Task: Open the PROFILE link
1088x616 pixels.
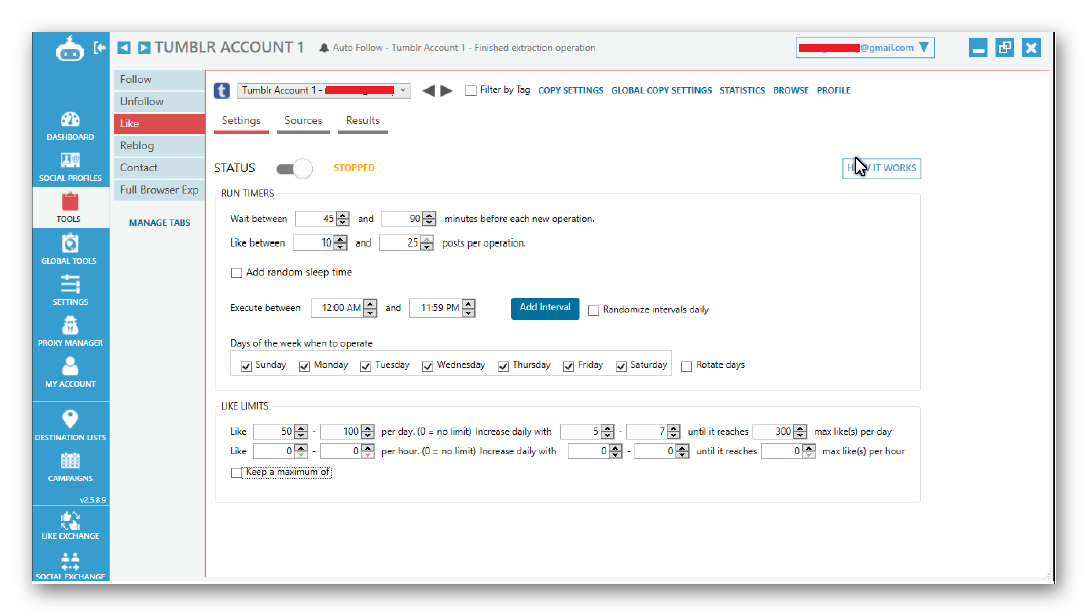Action: 833,91
